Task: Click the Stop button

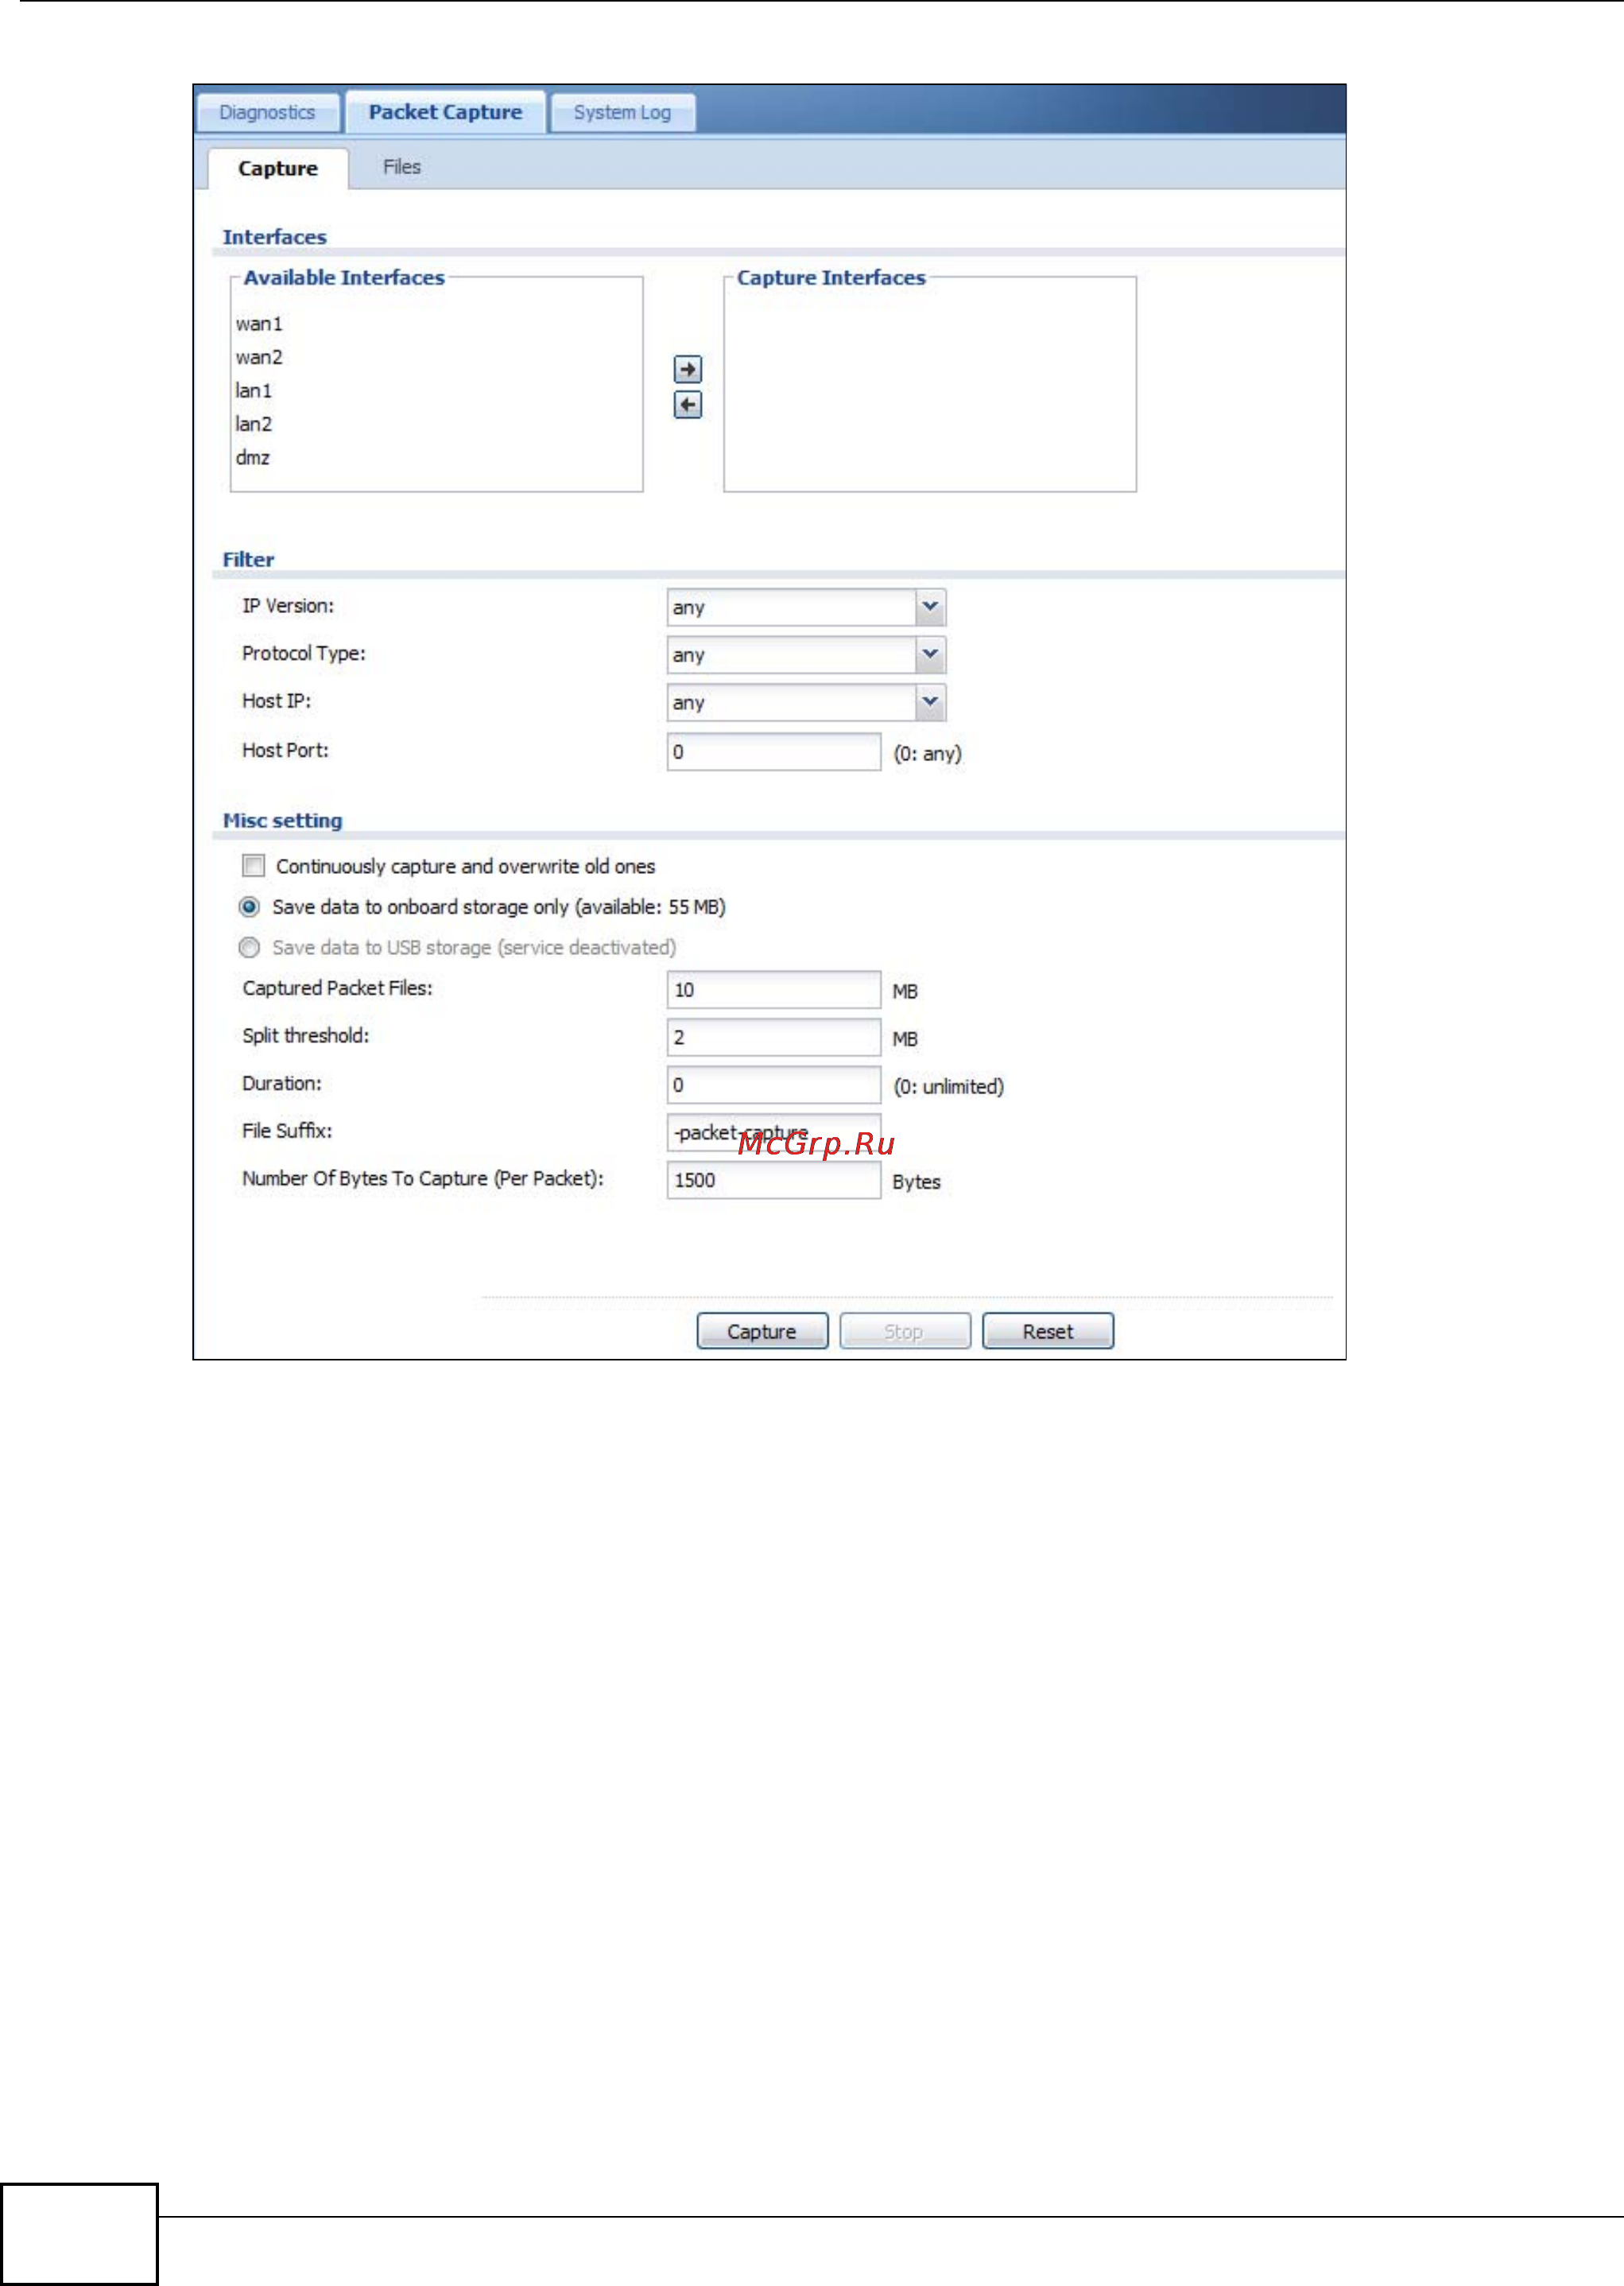Action: coord(905,1331)
